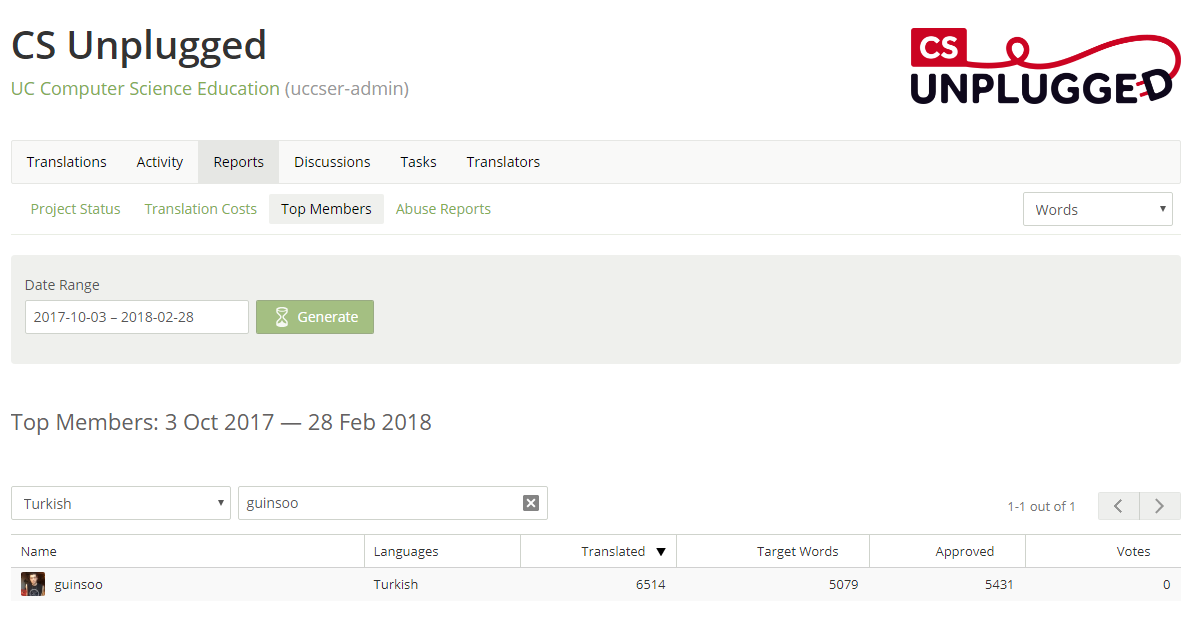Open the Translators tab

(503, 162)
